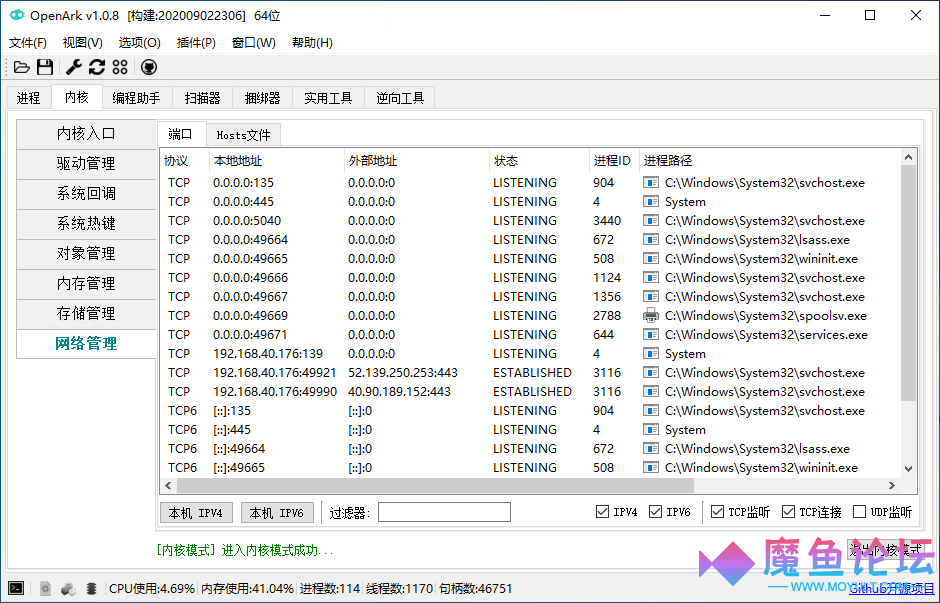Screen dimensions: 940x603
Task: Click the CPU使用:4.69% status entry
Action: click(x=151, y=589)
